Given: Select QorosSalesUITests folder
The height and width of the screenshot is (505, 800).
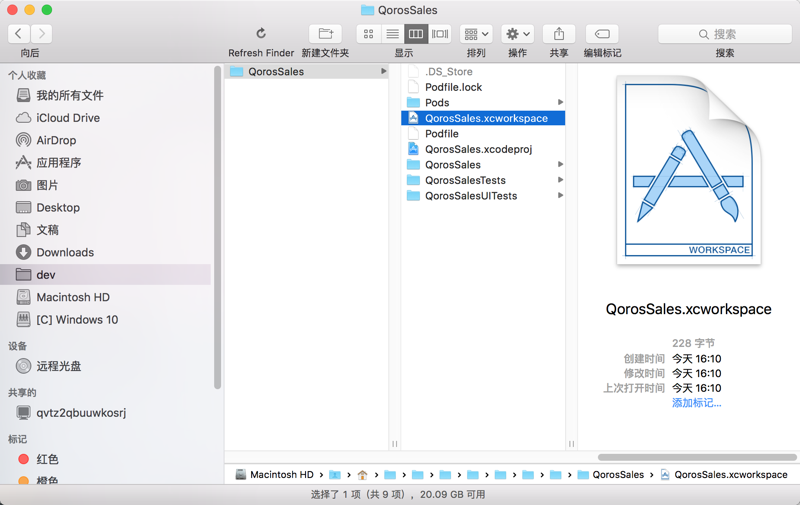Looking at the screenshot, I should click(483, 196).
